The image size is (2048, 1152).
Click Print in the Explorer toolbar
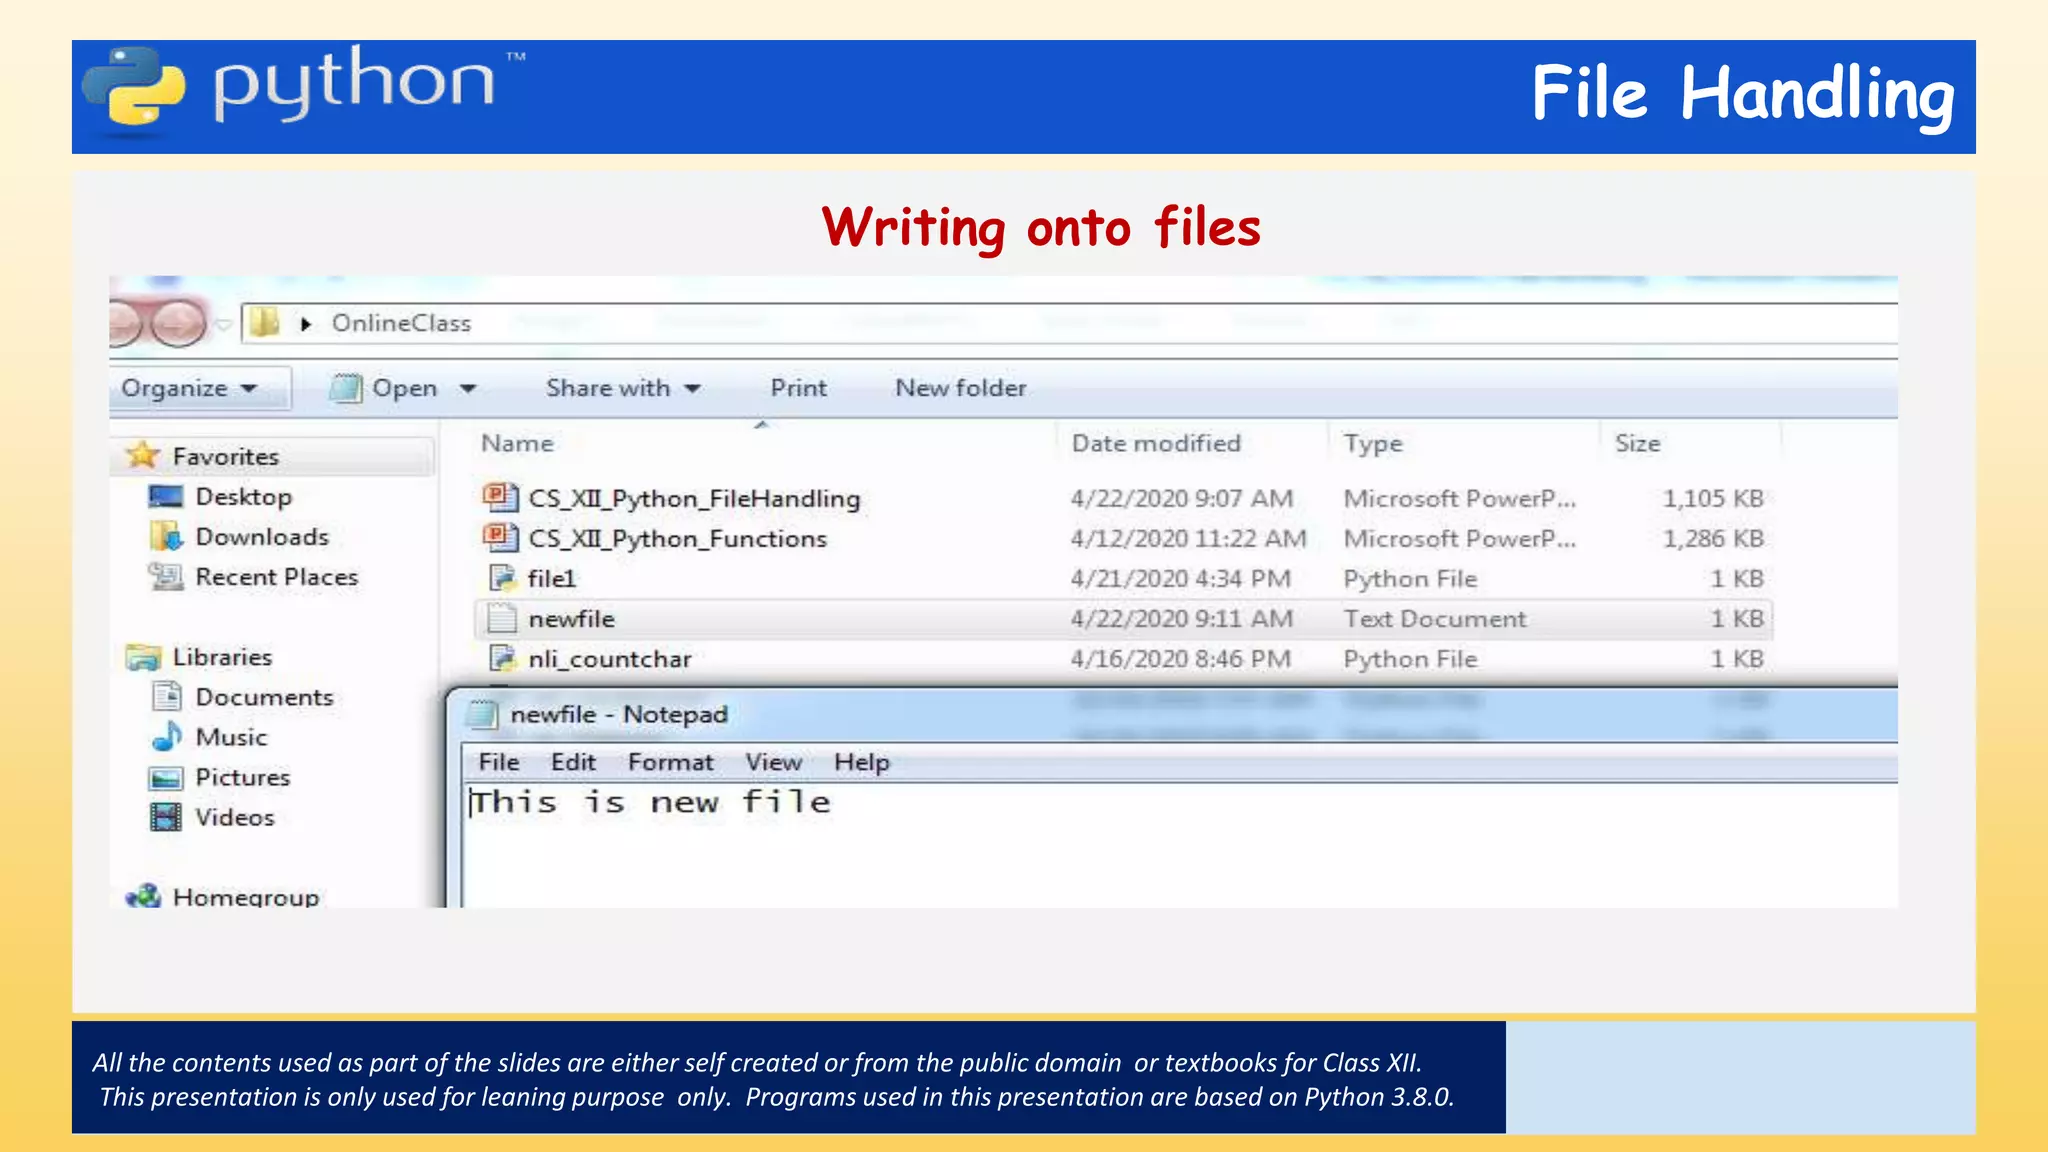point(798,388)
